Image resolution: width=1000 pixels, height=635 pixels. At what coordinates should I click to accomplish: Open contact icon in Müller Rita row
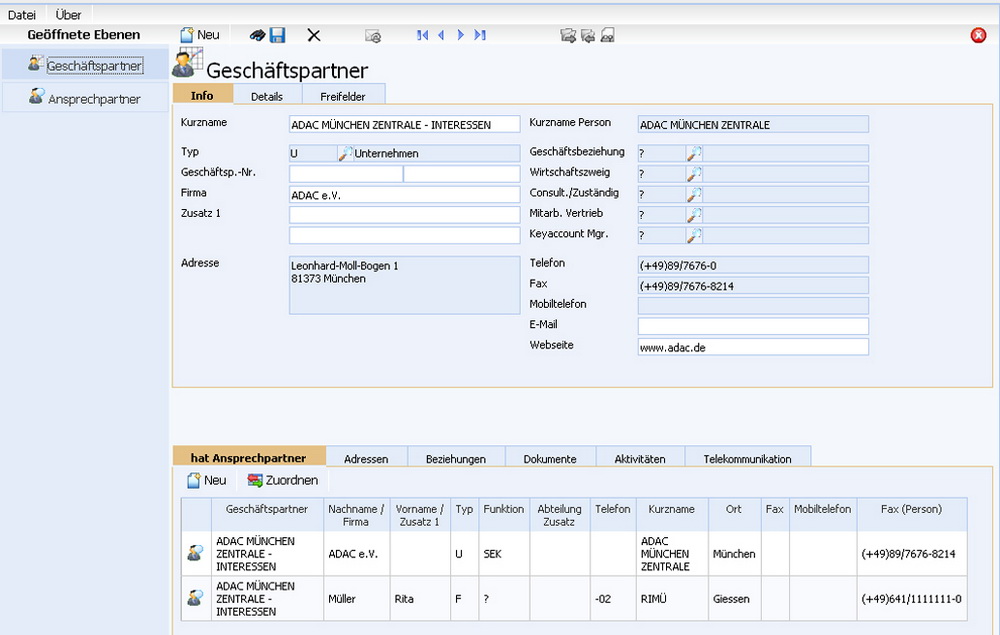tap(195, 598)
